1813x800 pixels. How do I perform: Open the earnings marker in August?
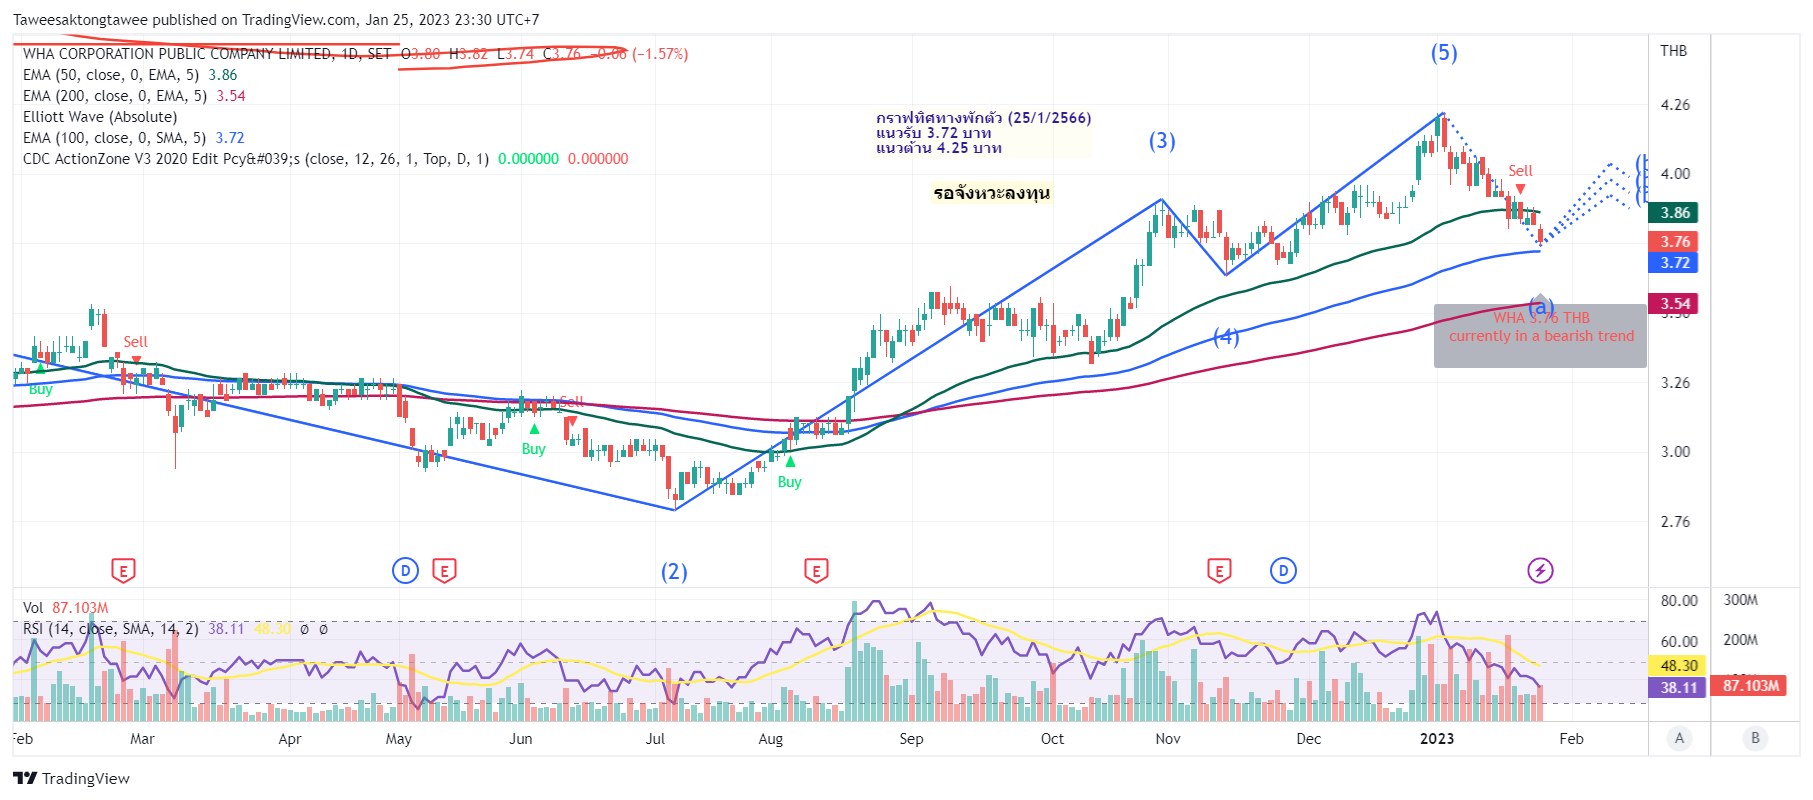click(816, 571)
